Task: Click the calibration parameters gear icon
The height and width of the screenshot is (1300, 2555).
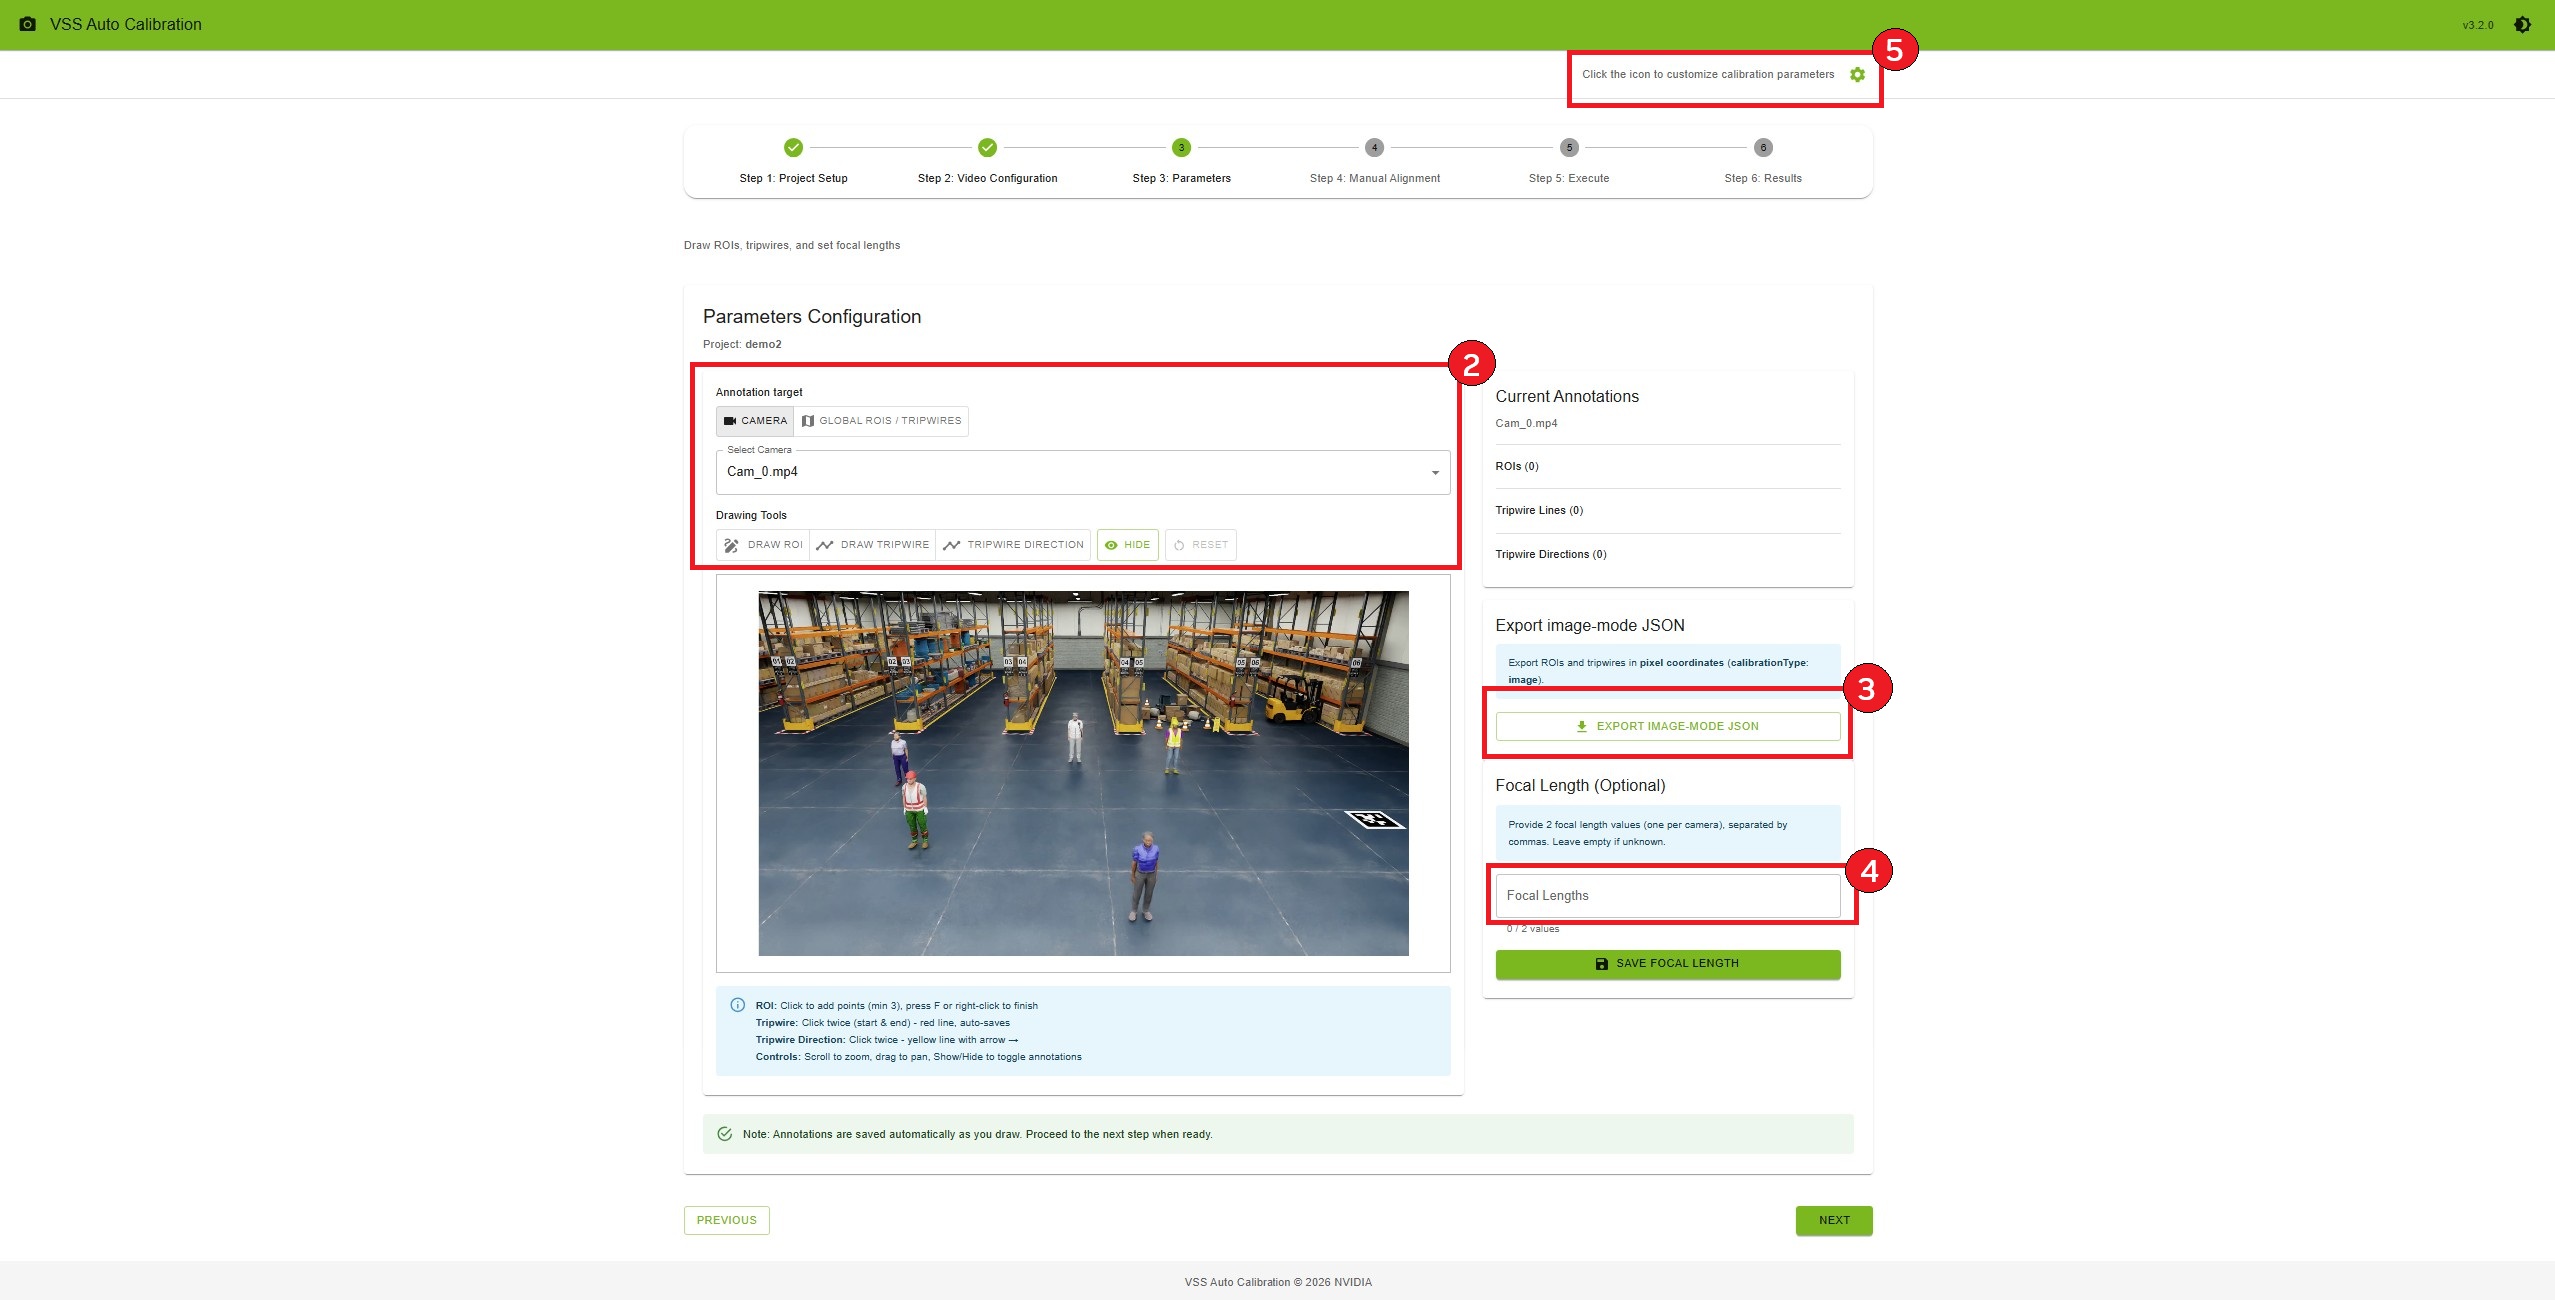Action: [1857, 75]
